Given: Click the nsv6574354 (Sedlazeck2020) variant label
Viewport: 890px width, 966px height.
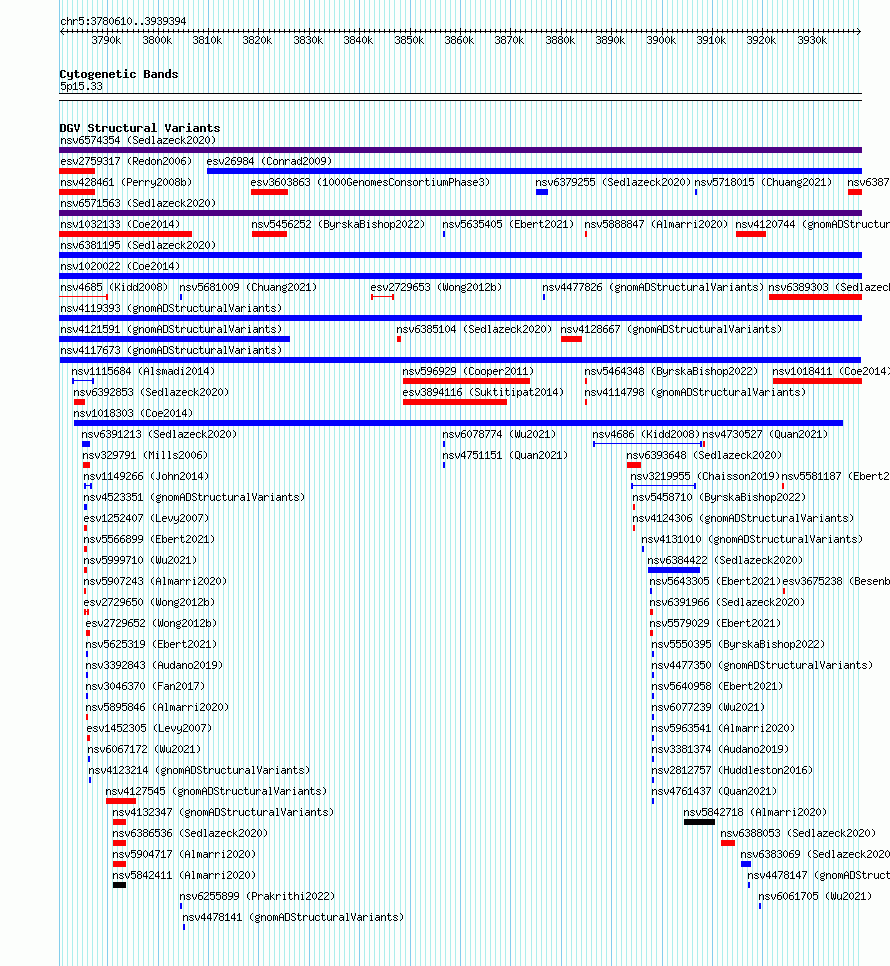Looking at the screenshot, I should click(138, 140).
